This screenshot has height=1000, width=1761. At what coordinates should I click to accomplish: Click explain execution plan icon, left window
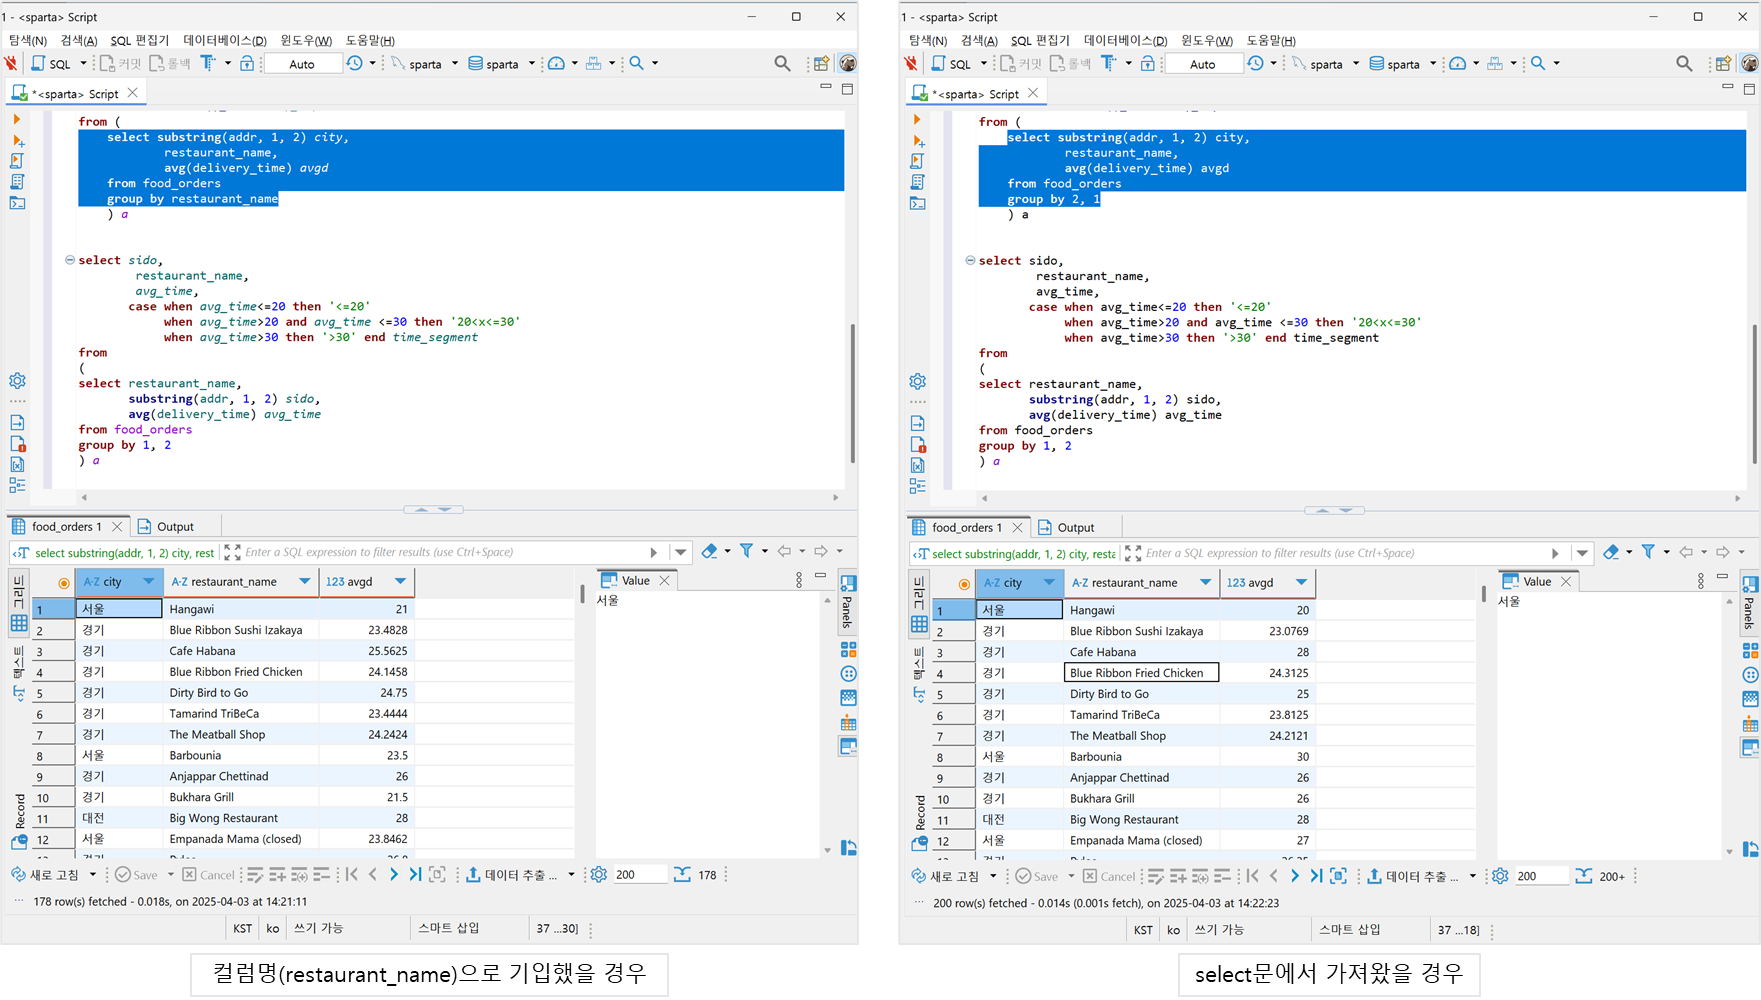18,182
